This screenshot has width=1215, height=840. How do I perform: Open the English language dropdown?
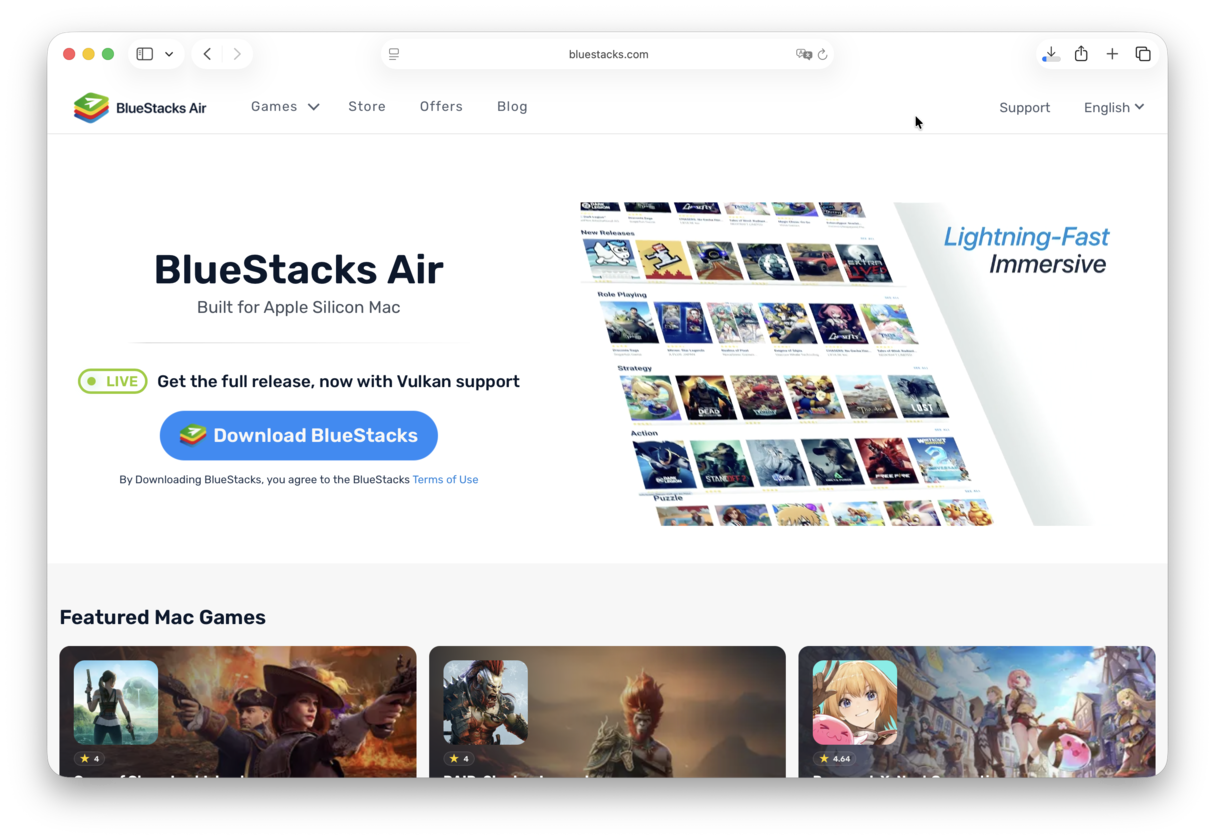coord(1114,107)
